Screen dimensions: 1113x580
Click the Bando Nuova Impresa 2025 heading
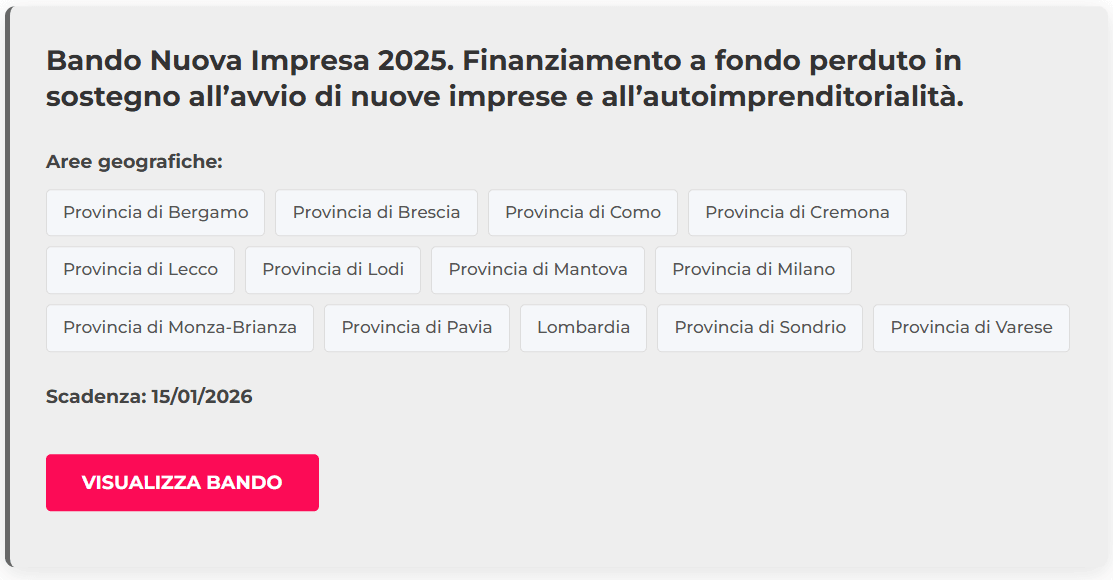tap(250, 61)
